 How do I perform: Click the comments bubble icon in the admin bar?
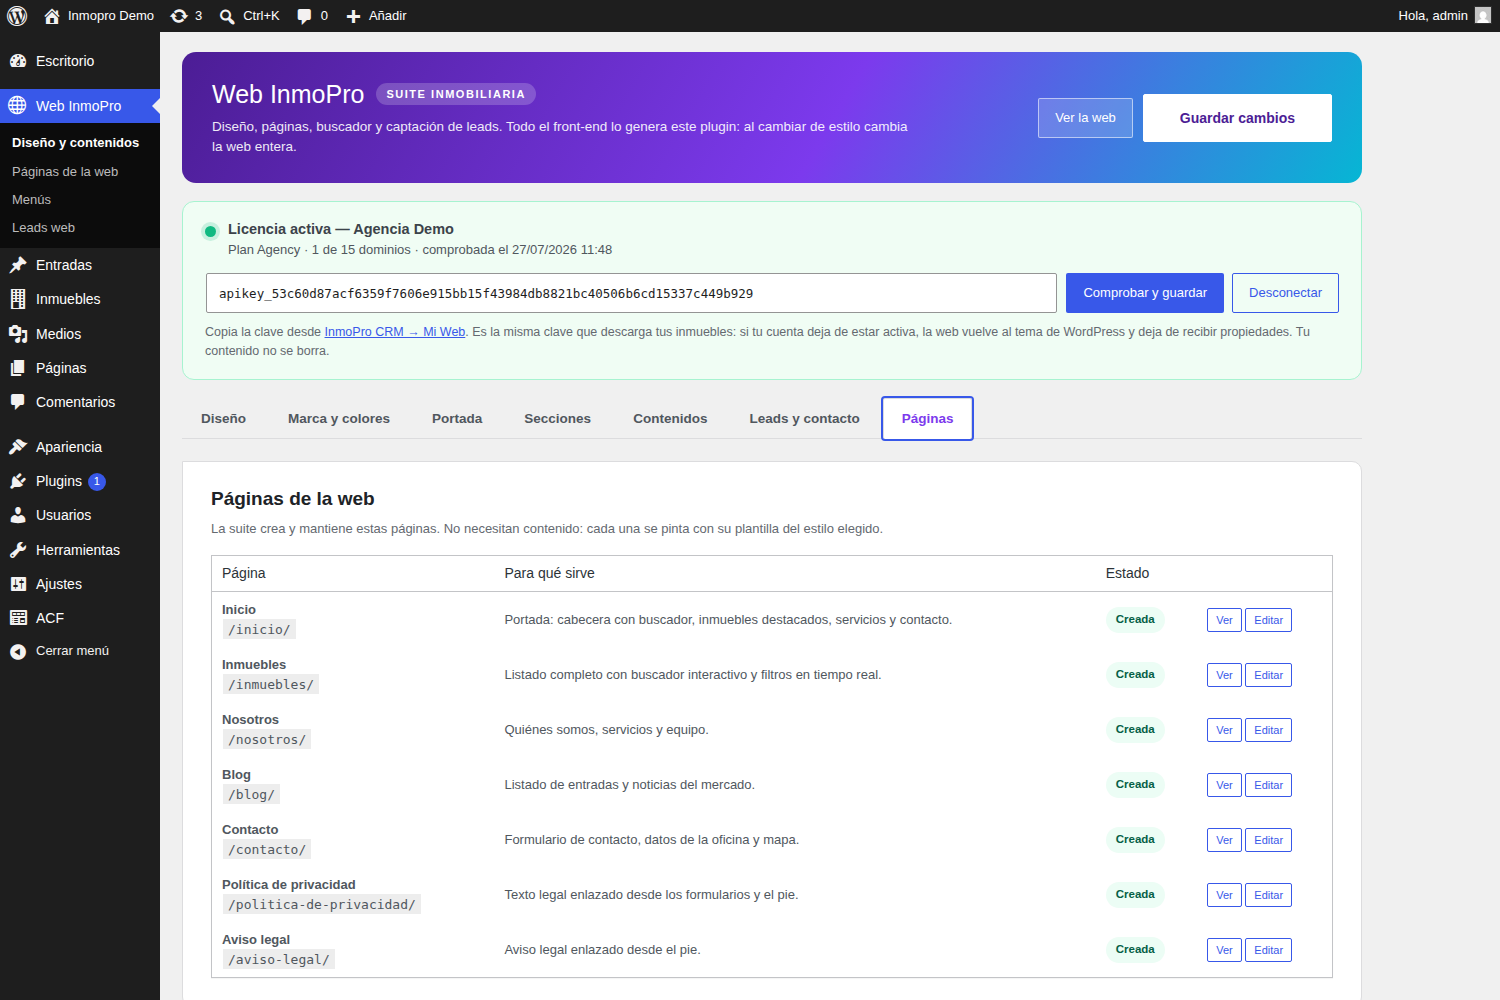click(304, 16)
